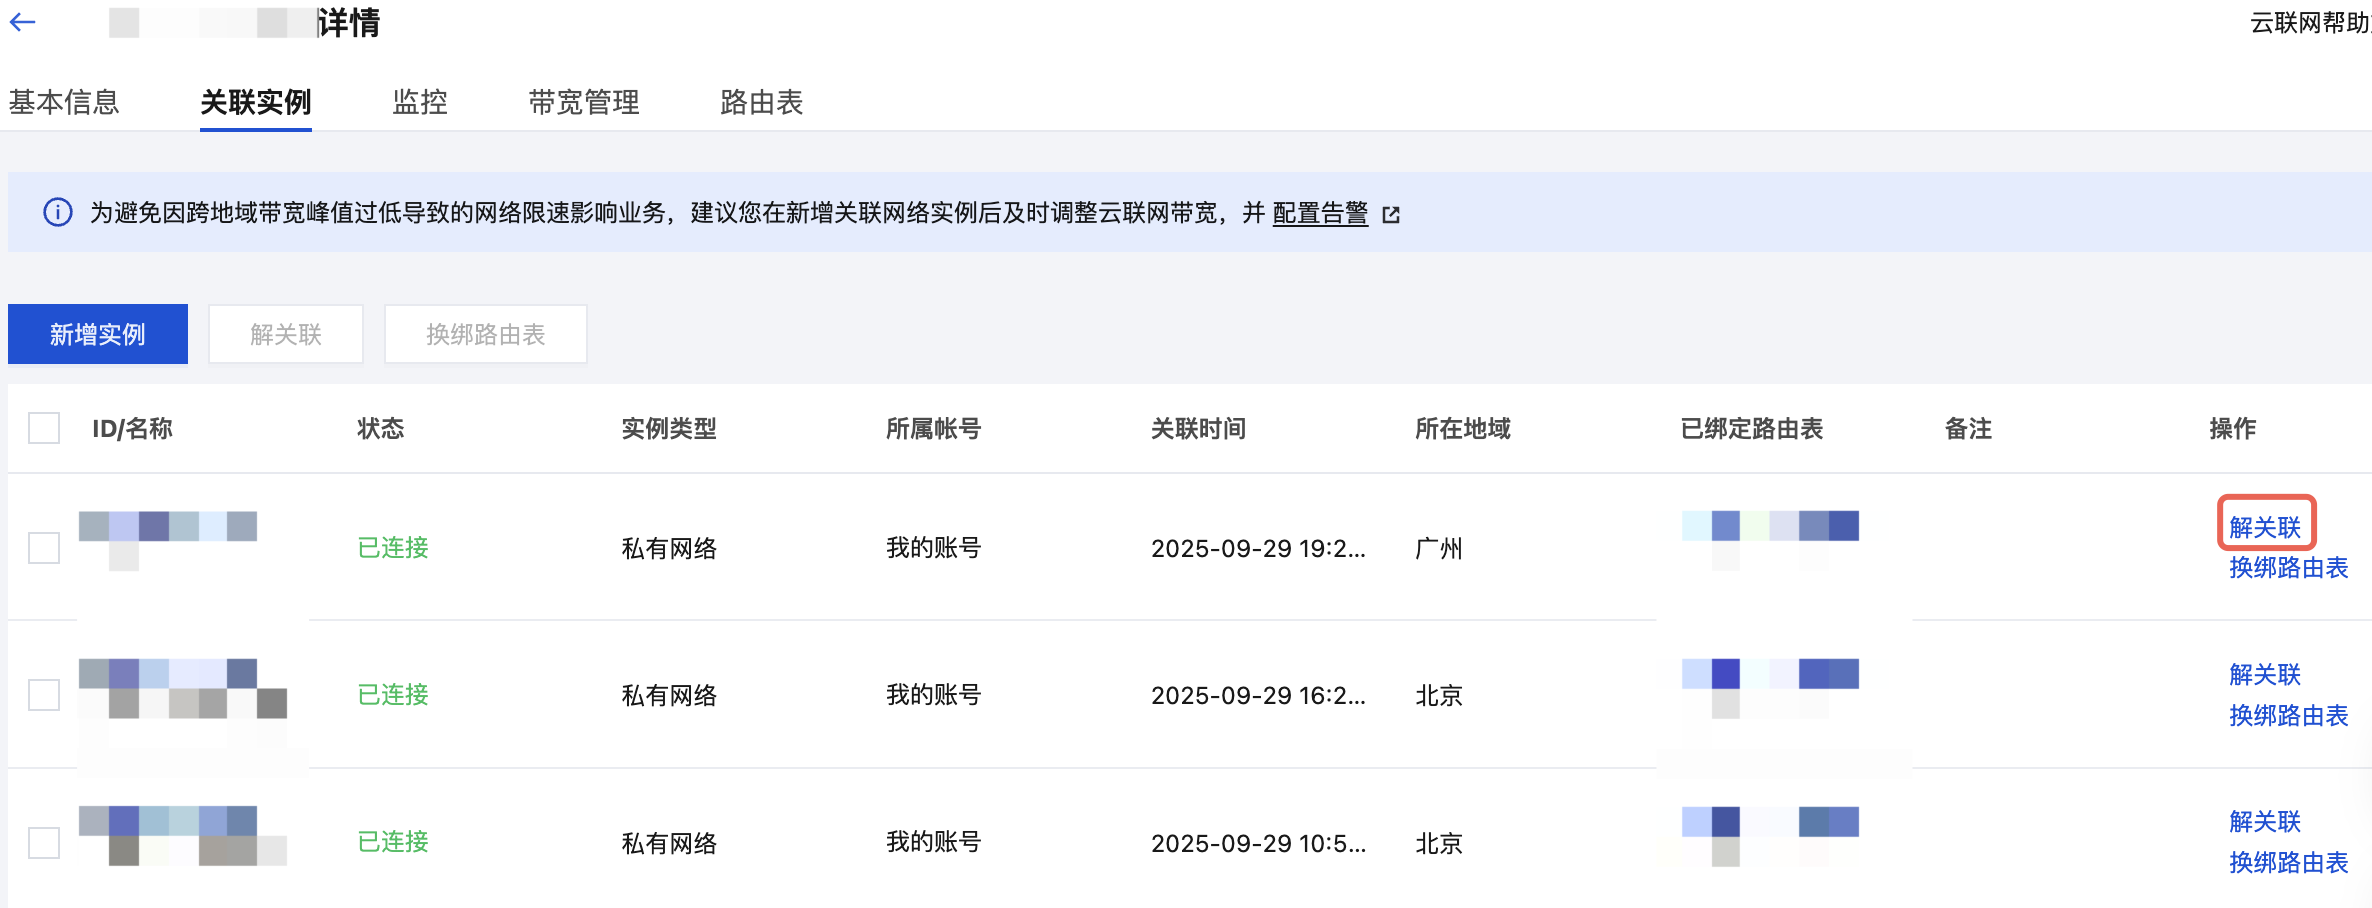Click the info icon in notice banner
The width and height of the screenshot is (2372, 908).
pyautogui.click(x=58, y=213)
